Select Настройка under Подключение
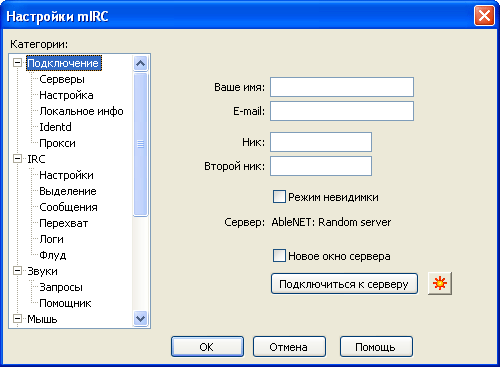The width and height of the screenshot is (500, 367). tap(66, 95)
